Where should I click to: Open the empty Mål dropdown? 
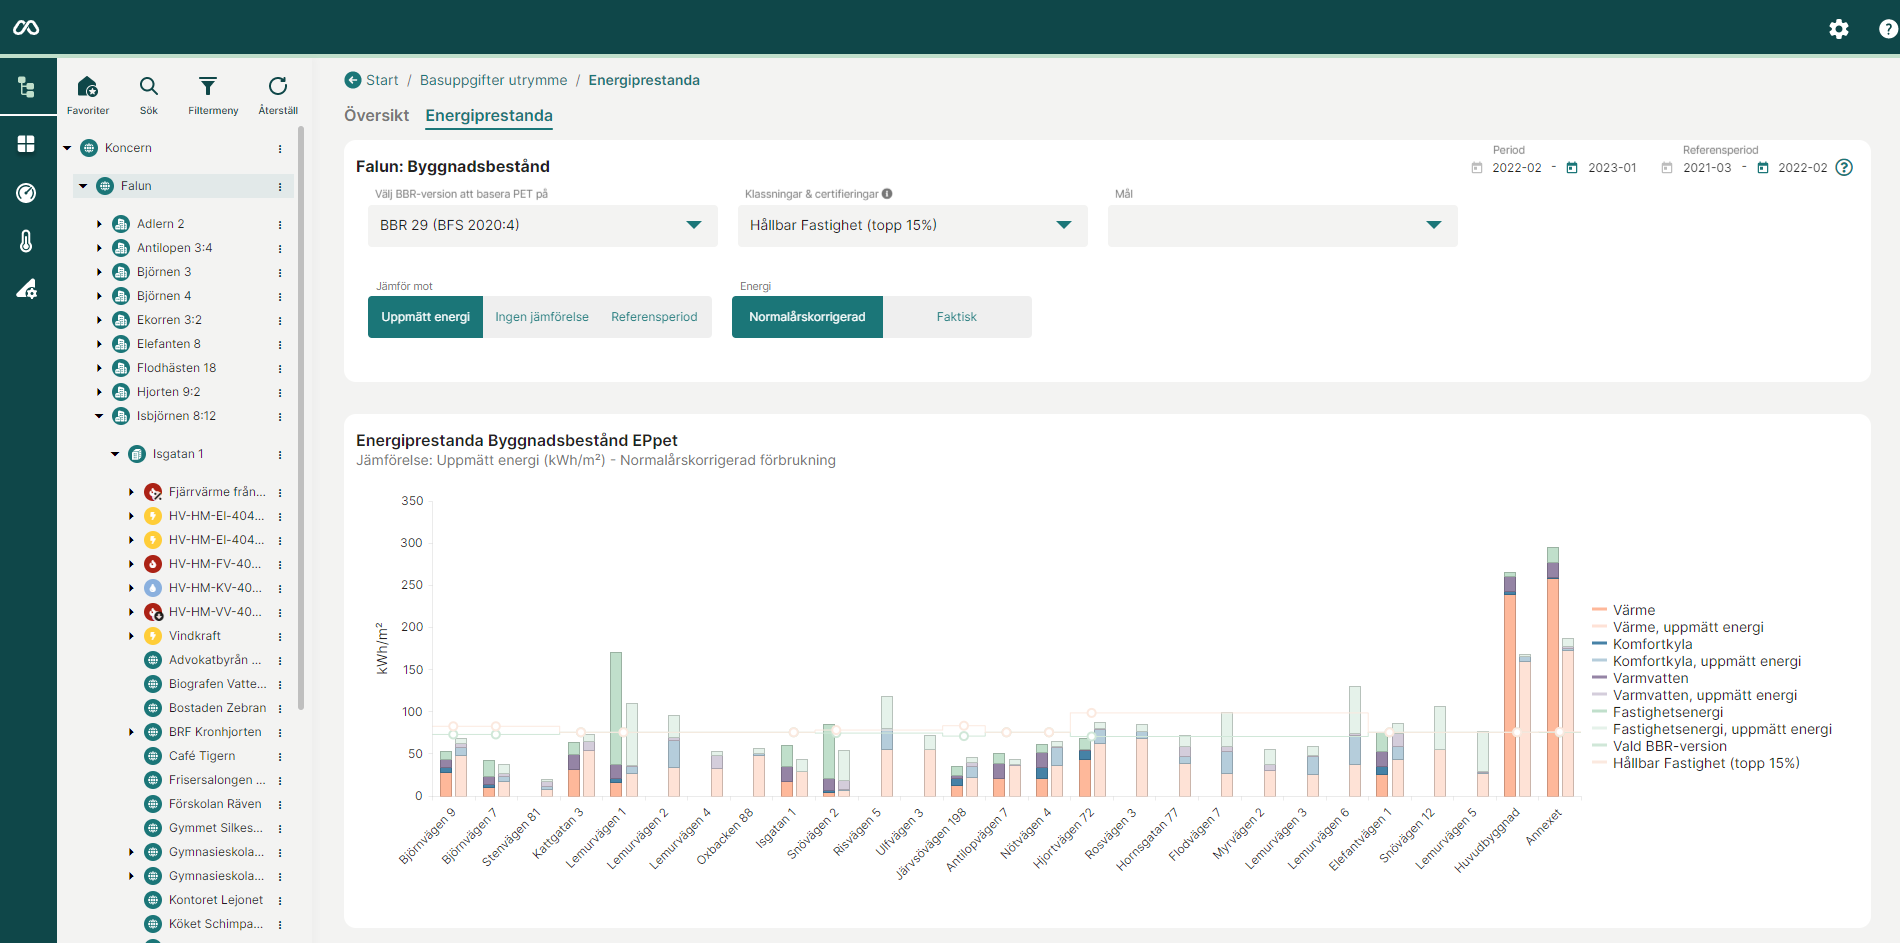[x=1283, y=225]
